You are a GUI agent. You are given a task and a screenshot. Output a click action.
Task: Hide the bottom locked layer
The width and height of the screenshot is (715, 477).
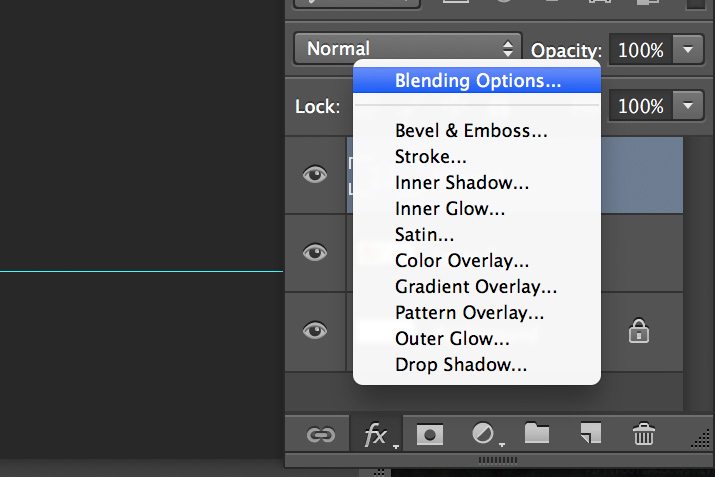pyautogui.click(x=315, y=330)
